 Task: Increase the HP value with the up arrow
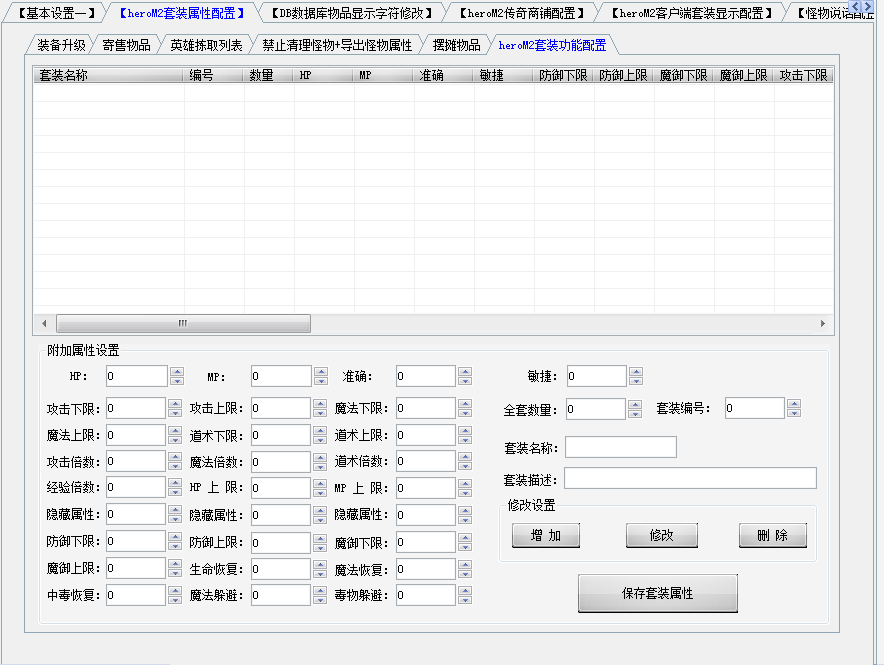point(176,371)
